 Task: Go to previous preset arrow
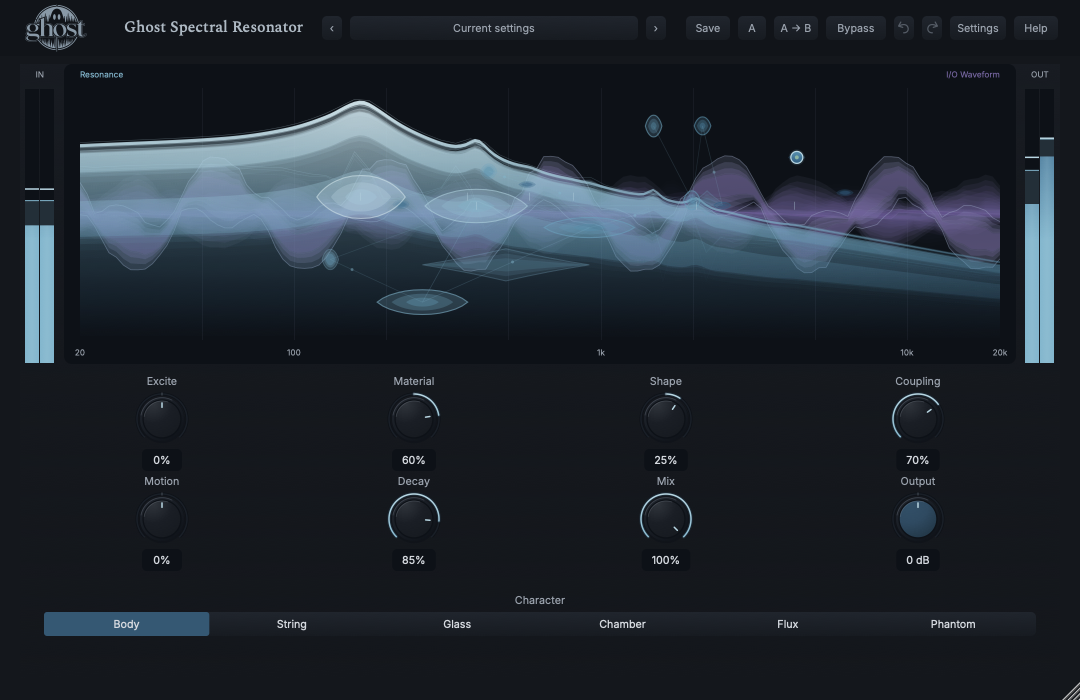click(x=332, y=28)
